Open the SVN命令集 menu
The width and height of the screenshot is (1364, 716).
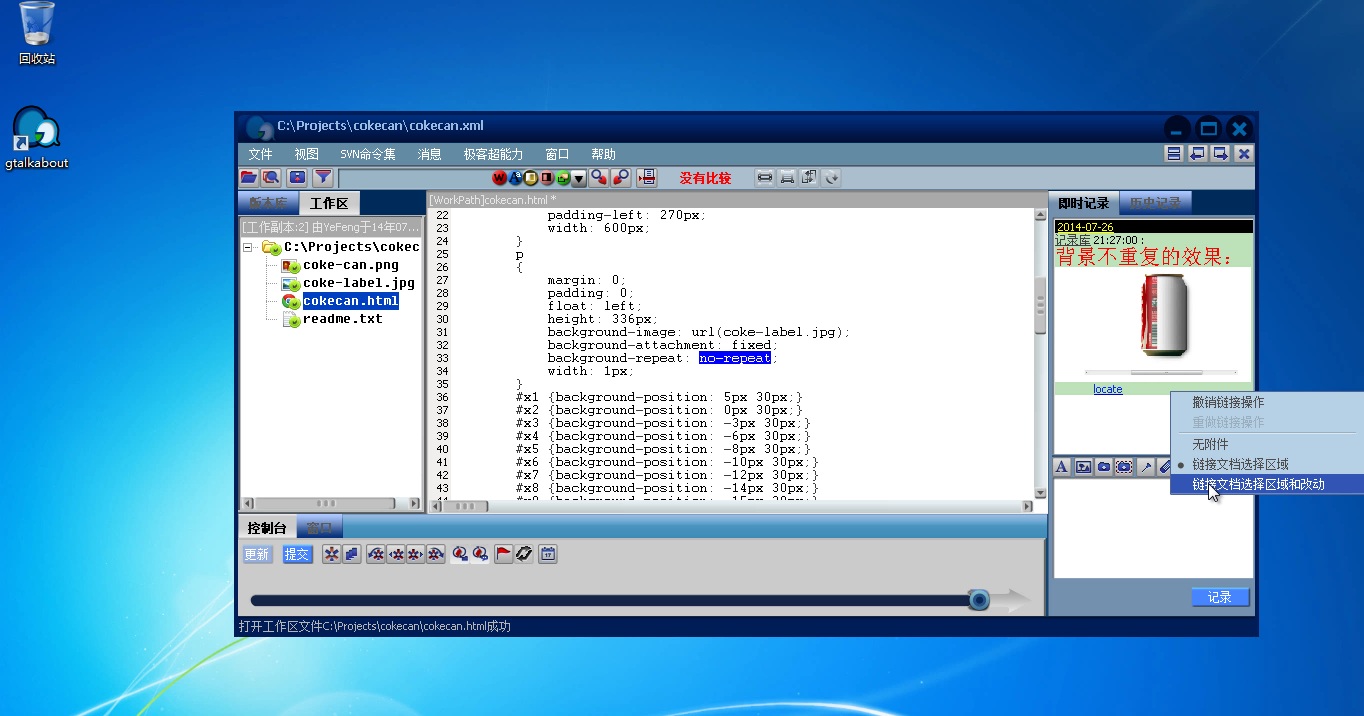(368, 154)
